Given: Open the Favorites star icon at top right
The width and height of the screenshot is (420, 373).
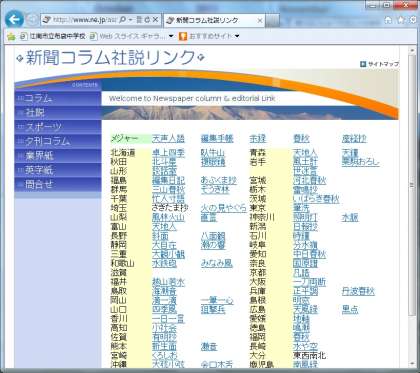Looking at the screenshot, I should [x=401, y=20].
